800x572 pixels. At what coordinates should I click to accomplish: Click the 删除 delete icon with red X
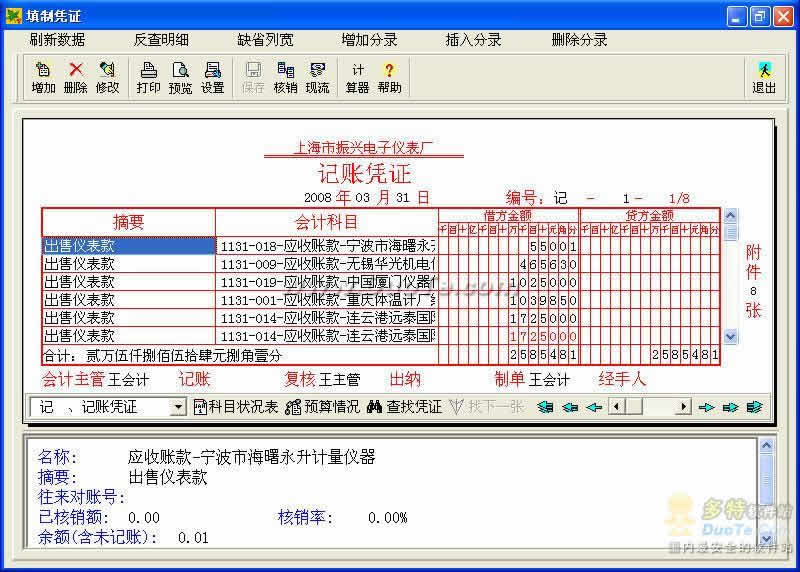[75, 77]
